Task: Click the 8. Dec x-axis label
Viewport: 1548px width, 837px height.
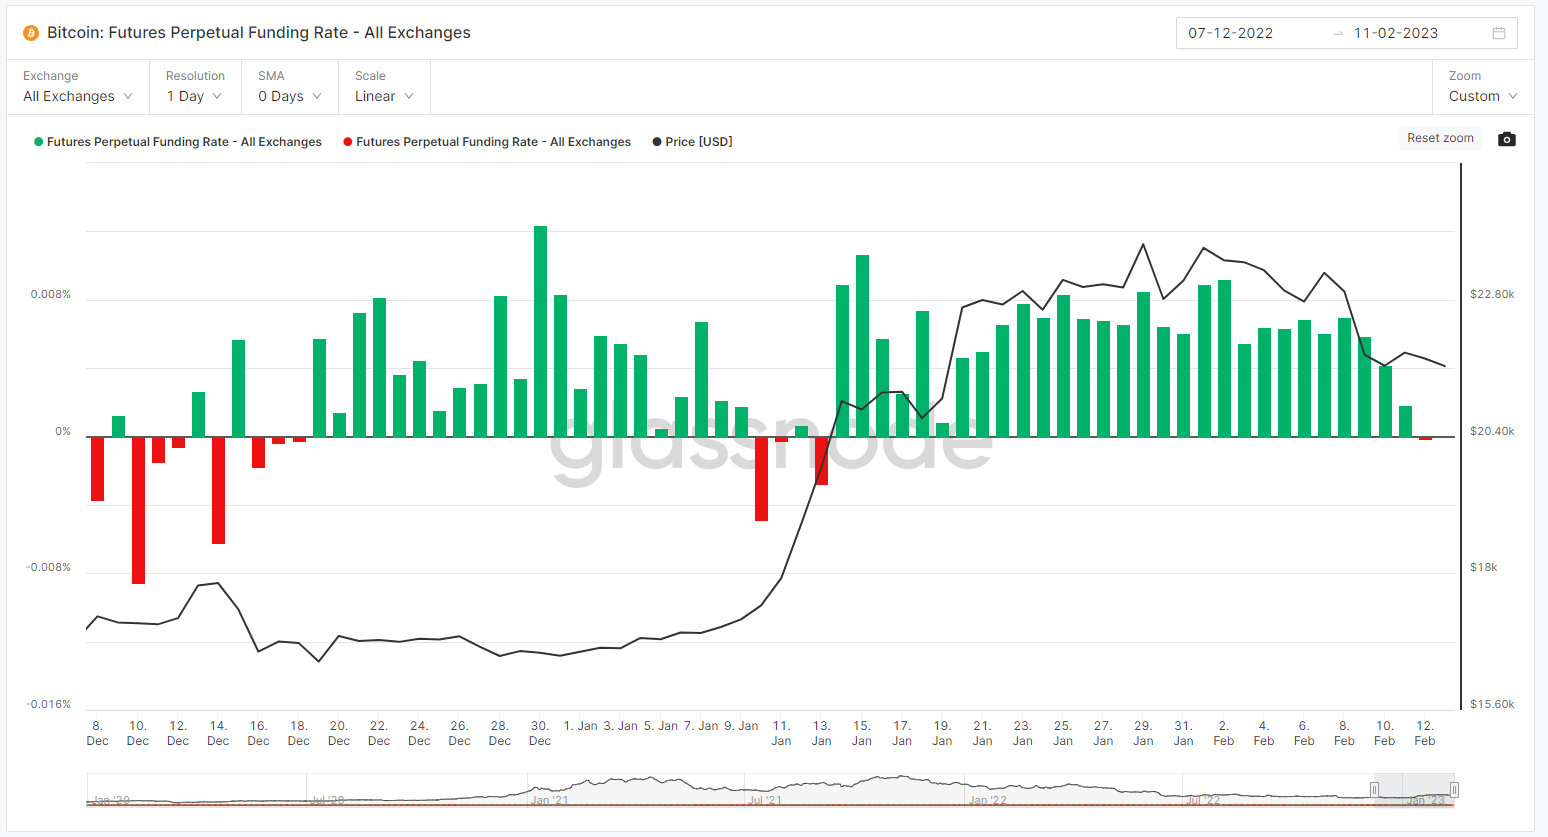Action: (97, 733)
